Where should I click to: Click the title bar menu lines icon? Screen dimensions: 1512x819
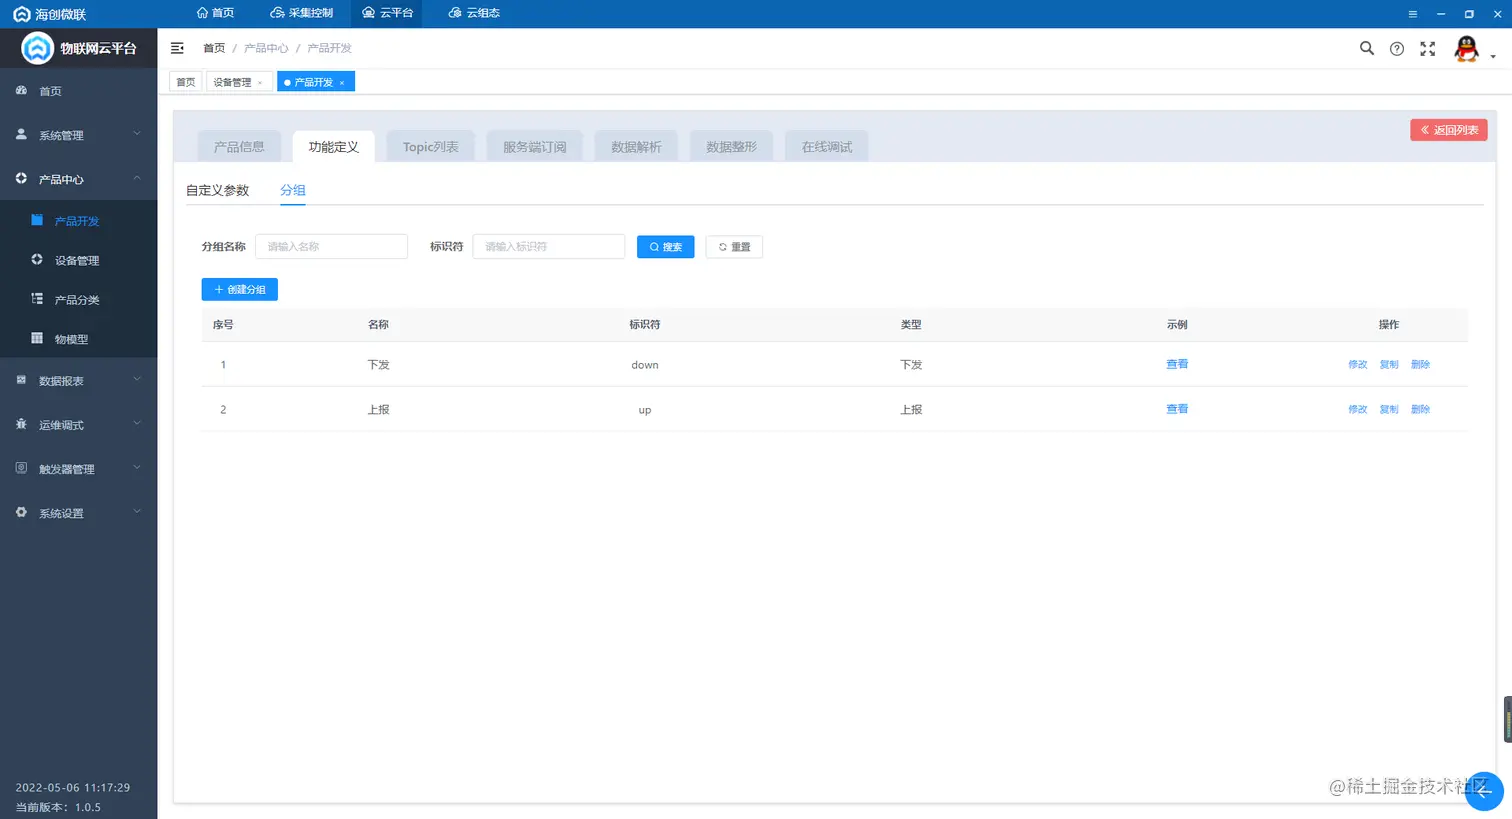[1412, 14]
